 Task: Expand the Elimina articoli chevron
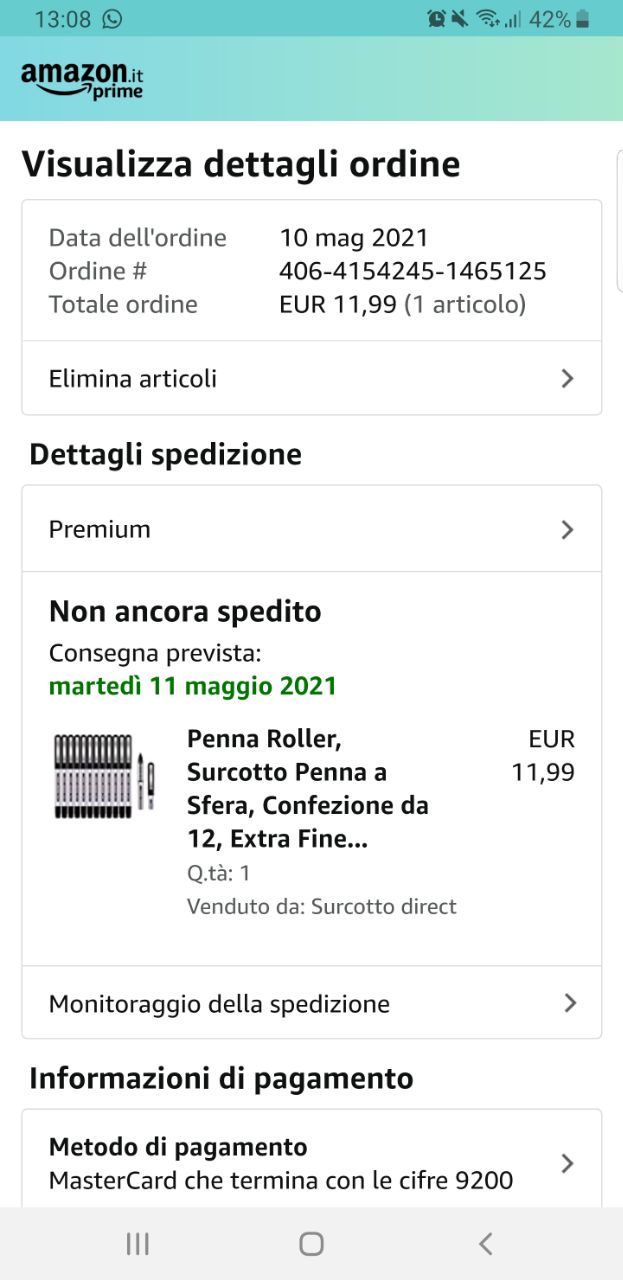(567, 378)
